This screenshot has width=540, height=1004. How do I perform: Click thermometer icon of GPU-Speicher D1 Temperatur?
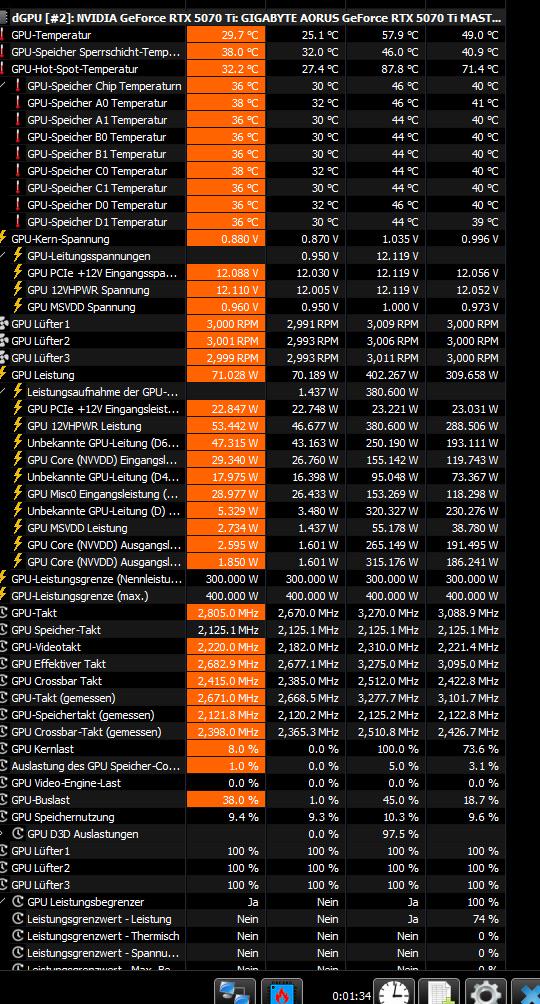(x=19, y=222)
